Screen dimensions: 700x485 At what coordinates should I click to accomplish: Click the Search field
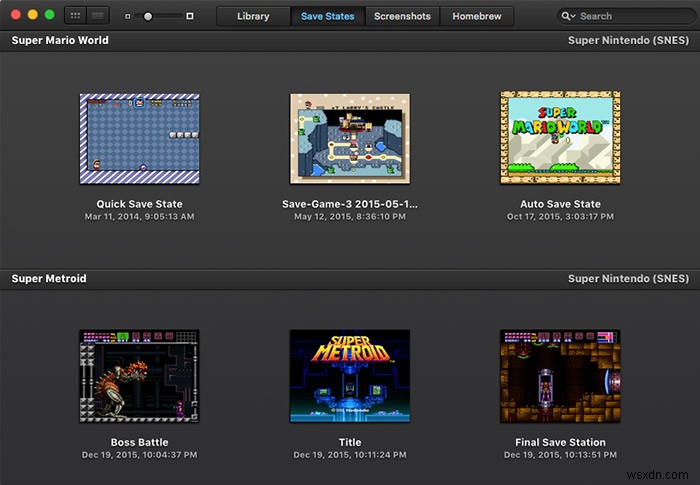pos(627,17)
